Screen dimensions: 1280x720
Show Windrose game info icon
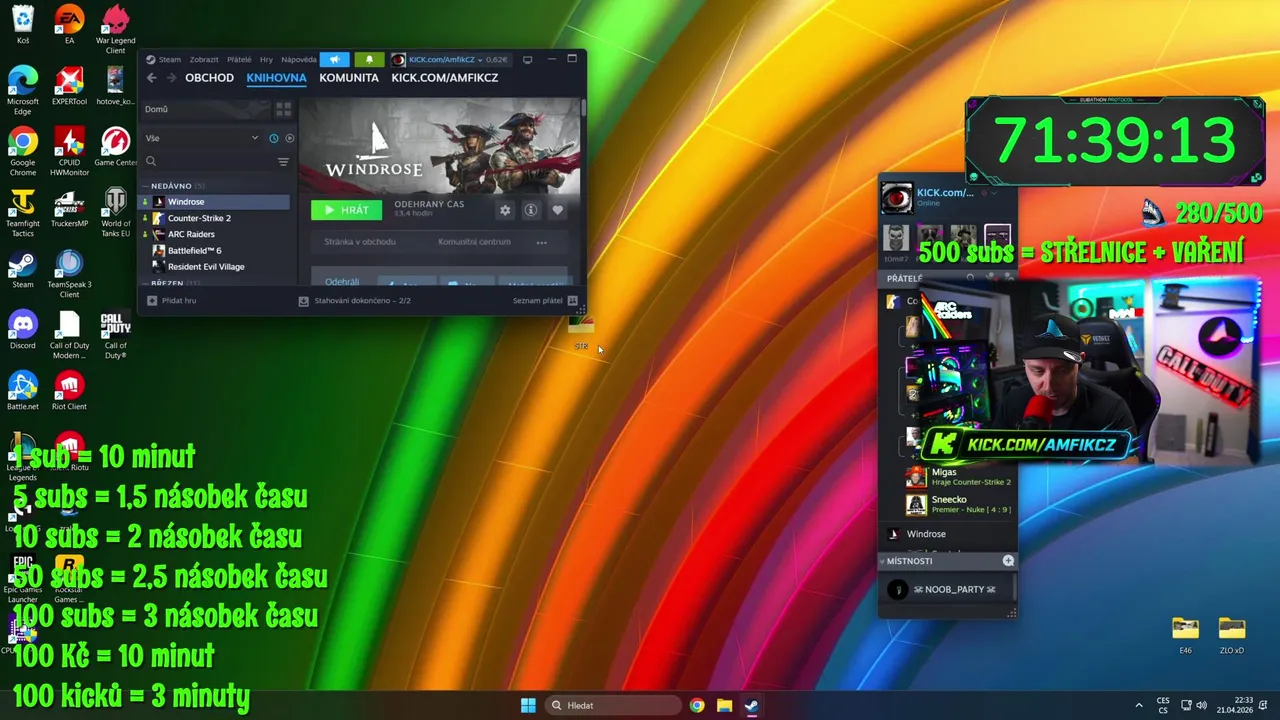point(531,210)
